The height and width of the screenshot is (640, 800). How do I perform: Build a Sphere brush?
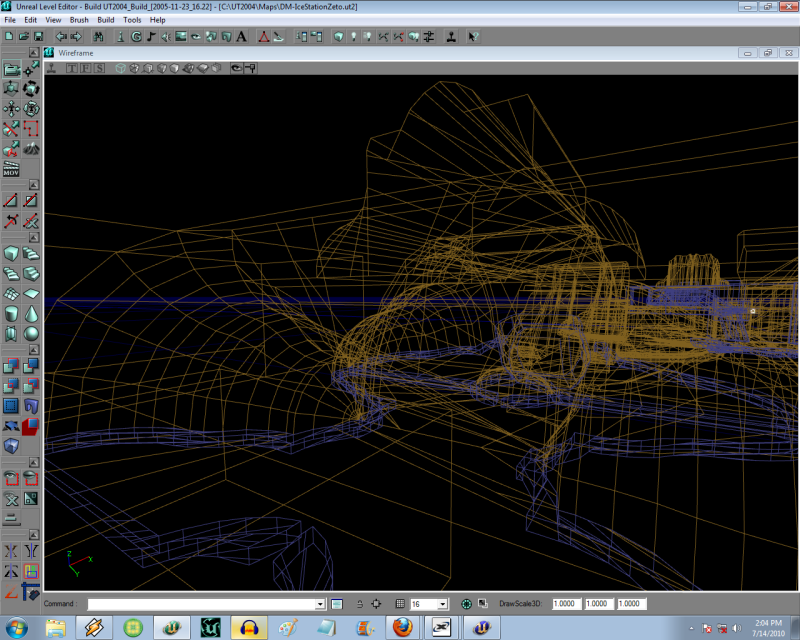coord(31,334)
